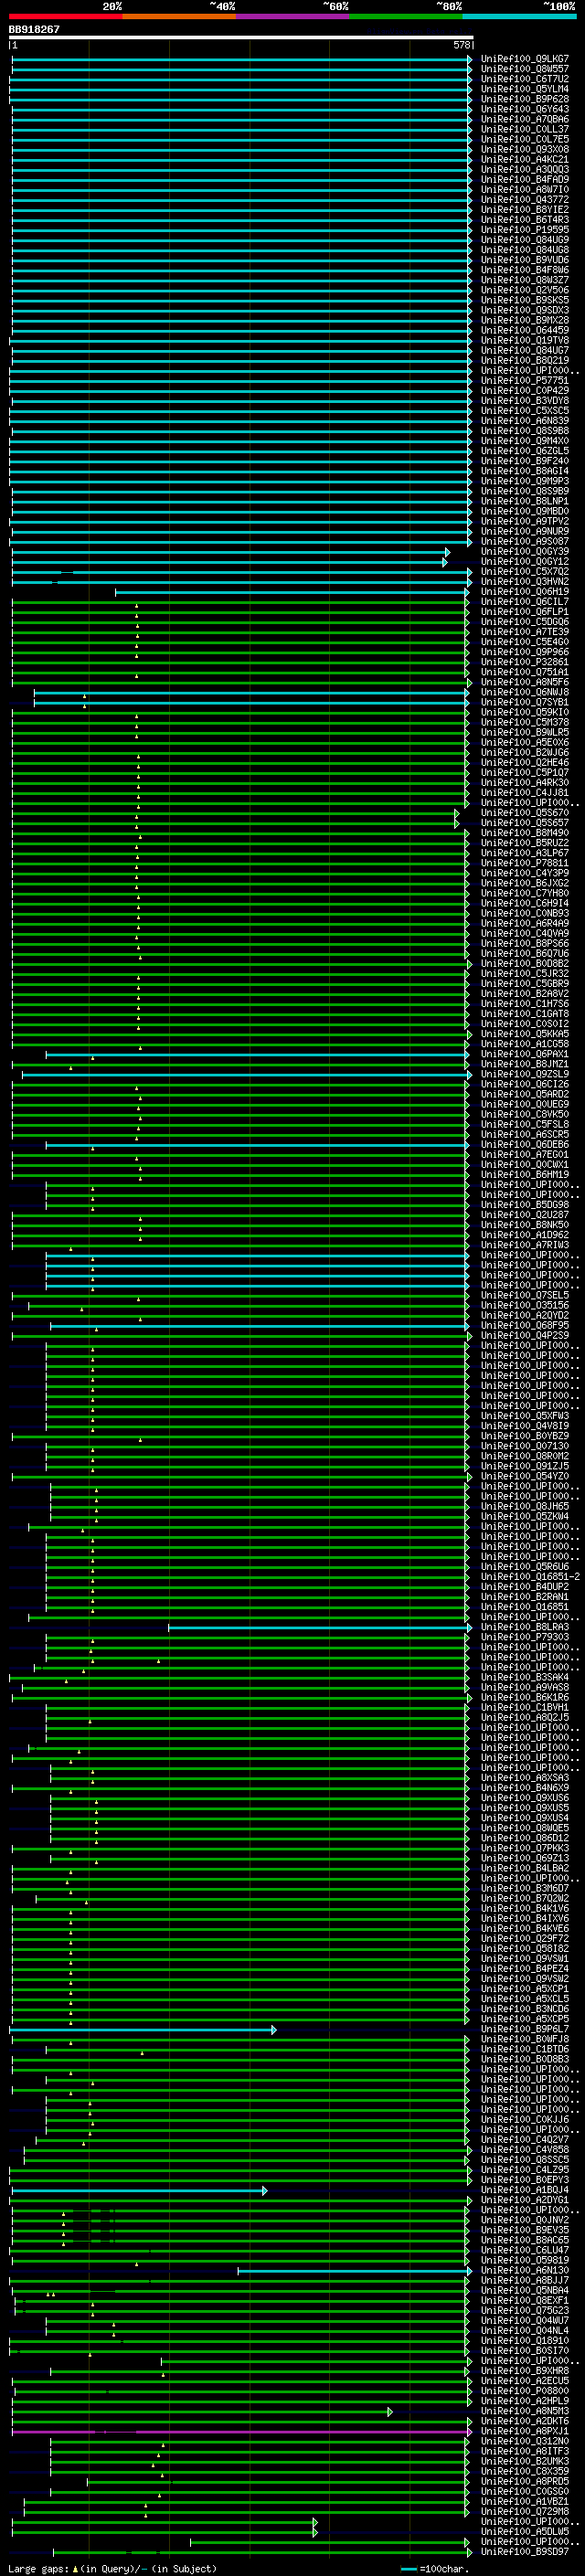This screenshot has height=2576, width=585.
Task: Click the white query sequence ruler bar
Action: [240, 38]
